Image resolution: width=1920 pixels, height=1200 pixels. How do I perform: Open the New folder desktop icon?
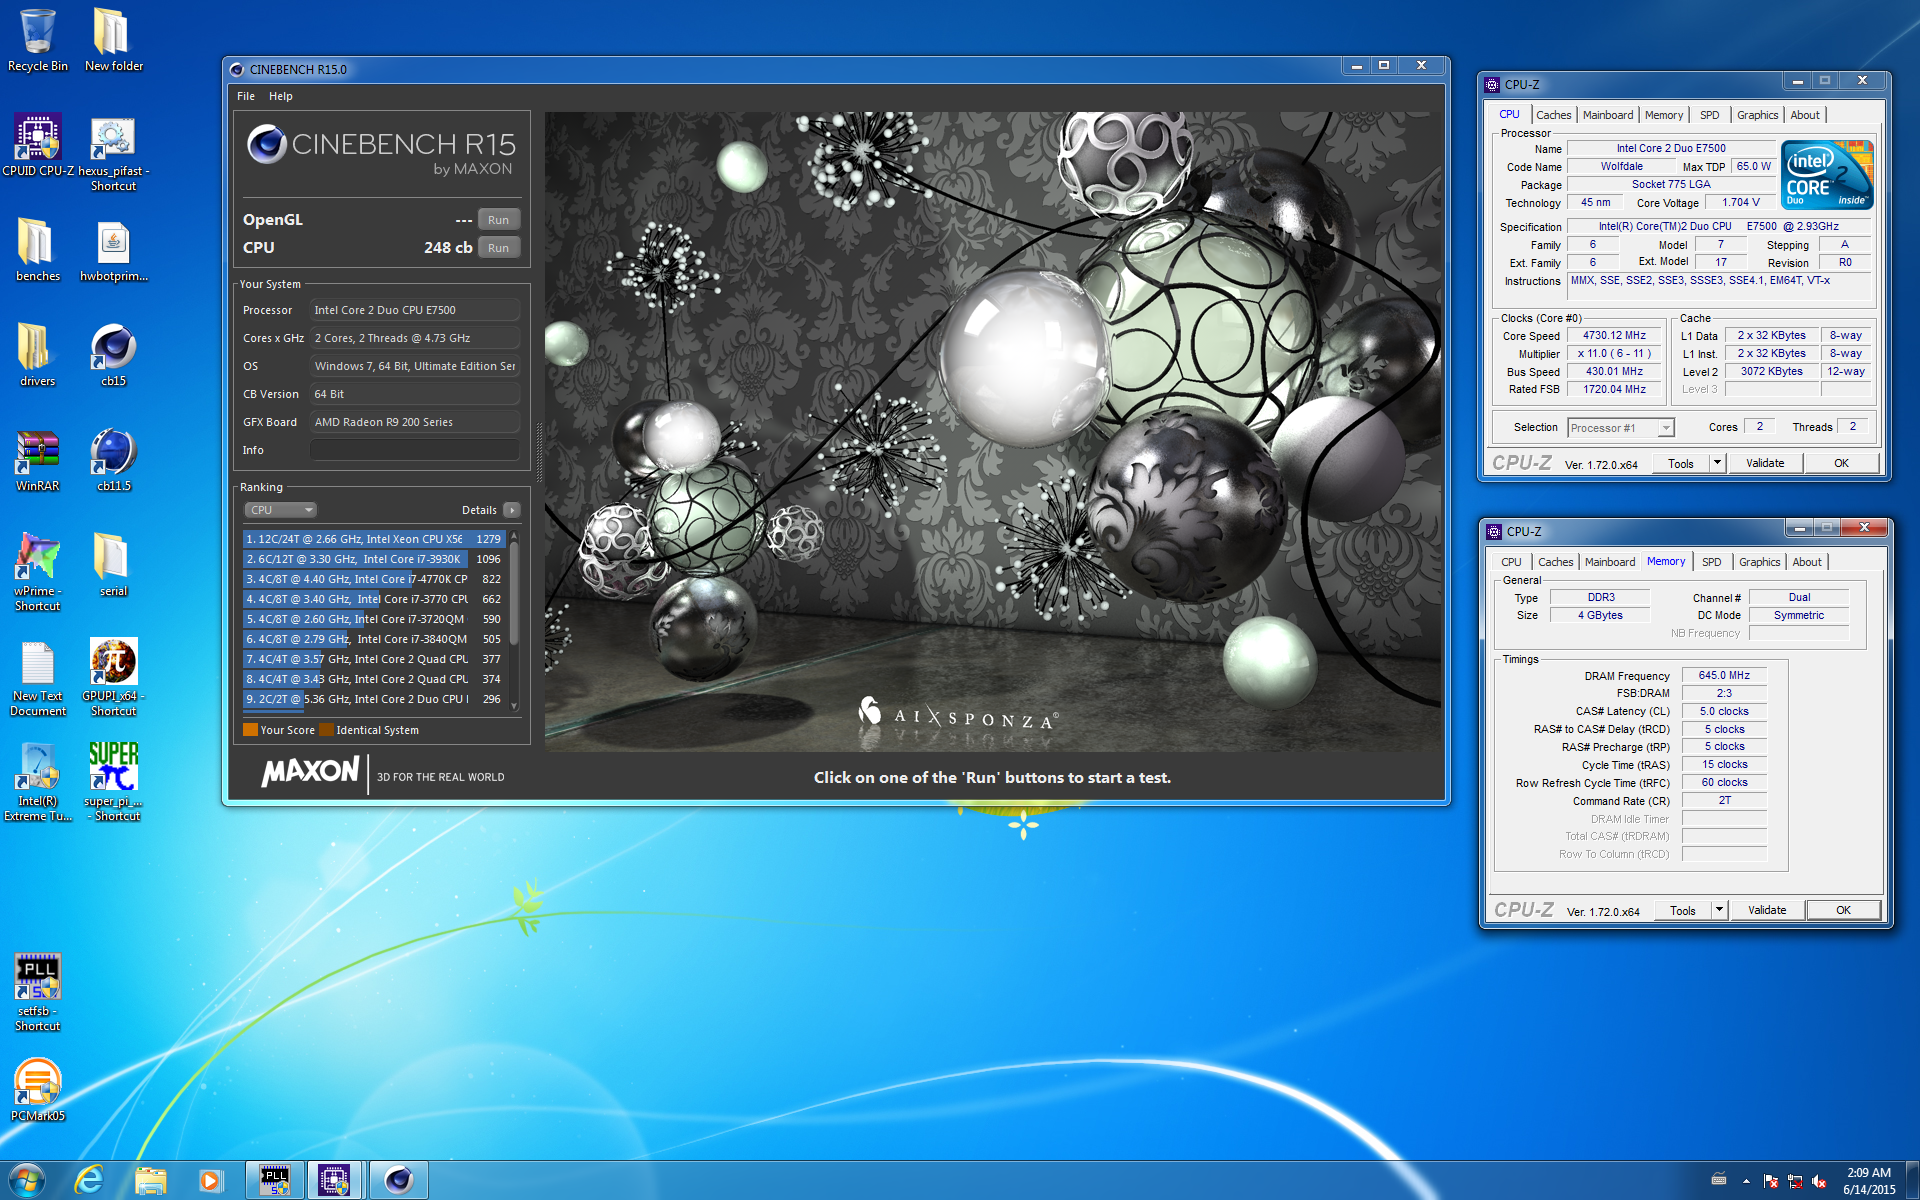114,40
